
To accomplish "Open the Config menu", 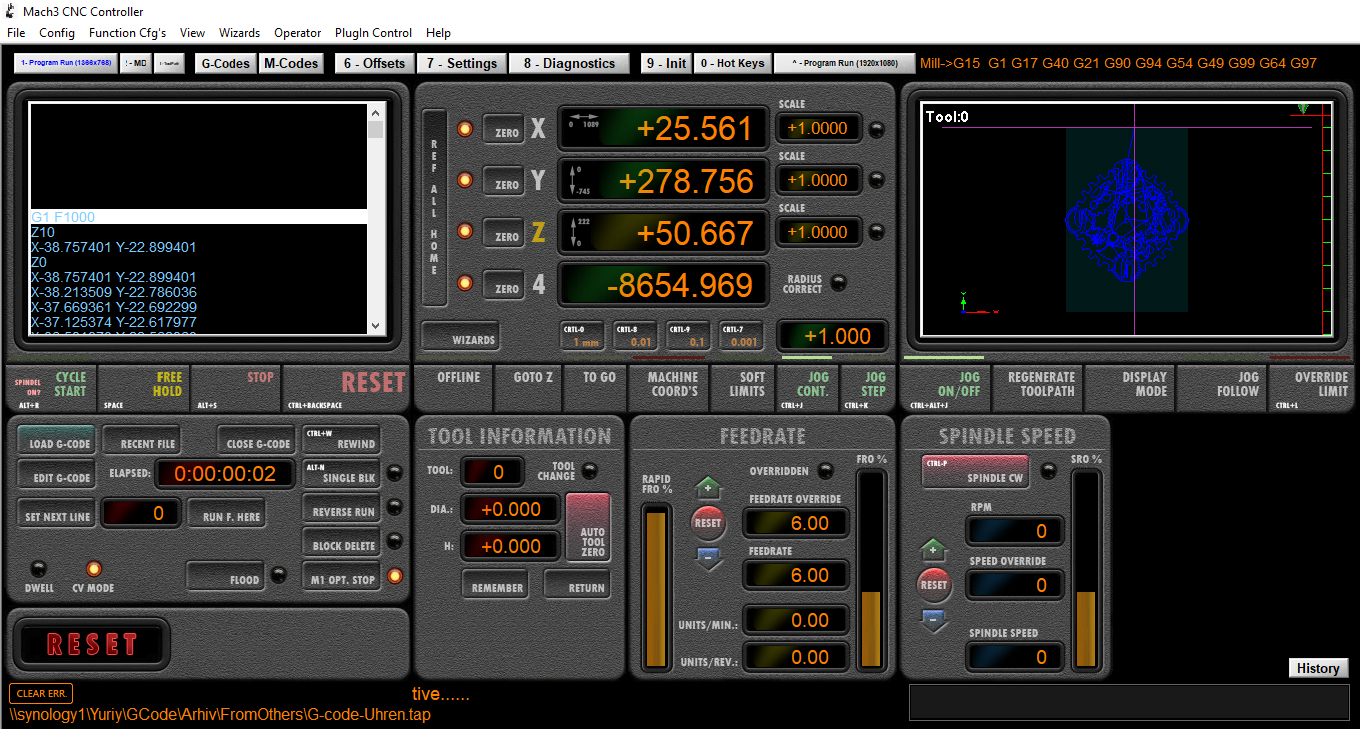I will tap(57, 33).
